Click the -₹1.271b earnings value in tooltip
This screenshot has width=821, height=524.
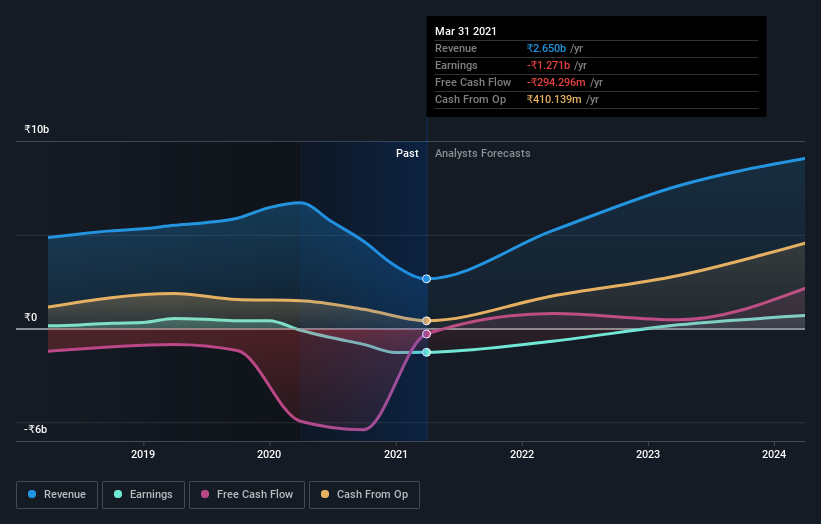pyautogui.click(x=548, y=65)
